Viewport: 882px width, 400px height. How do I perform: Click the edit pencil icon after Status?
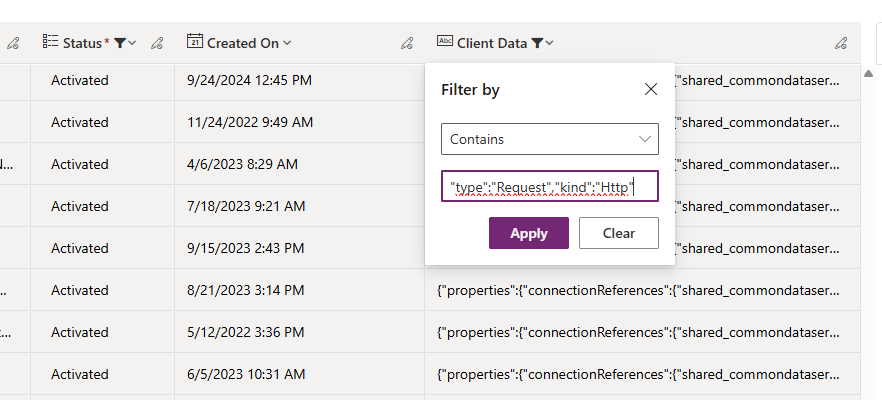pos(157,43)
